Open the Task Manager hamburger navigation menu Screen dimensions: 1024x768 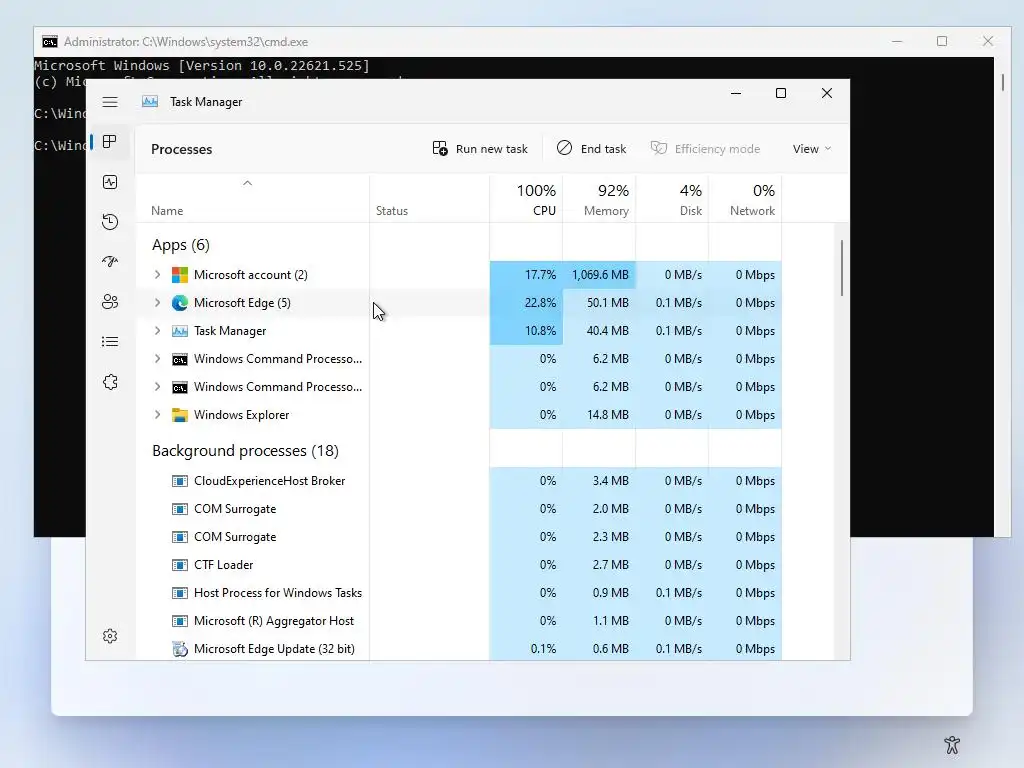tap(110, 102)
